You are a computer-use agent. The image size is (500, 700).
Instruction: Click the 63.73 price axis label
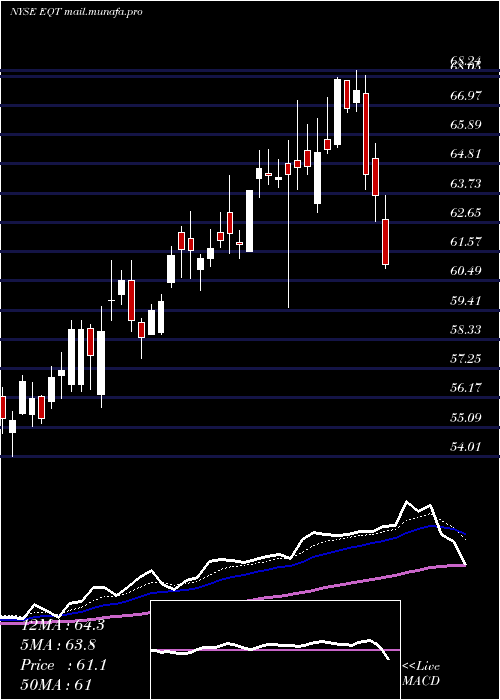[x=466, y=183]
